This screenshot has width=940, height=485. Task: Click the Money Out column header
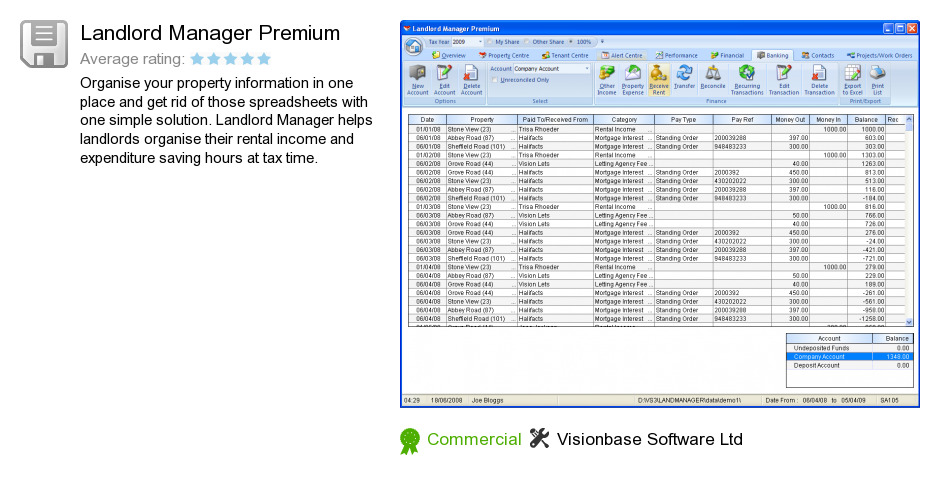click(x=790, y=120)
